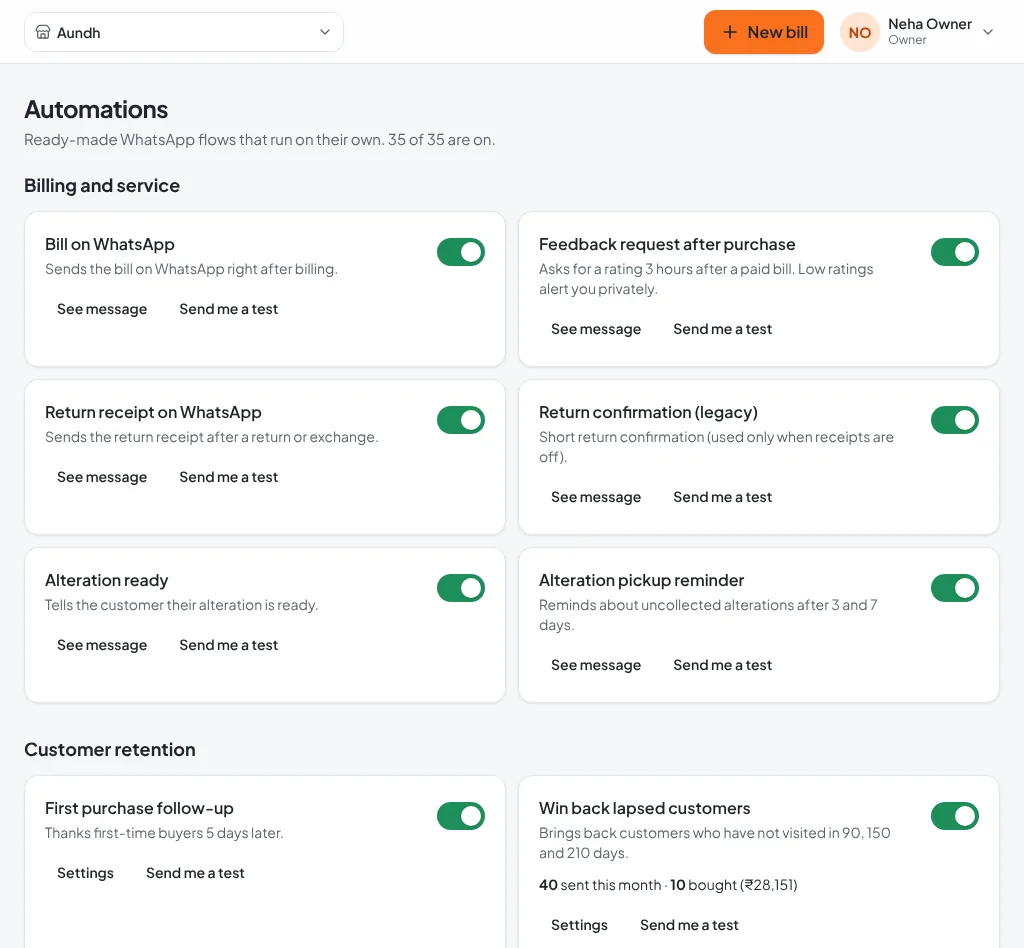Send test for Return receipt on WhatsApp
1024x948 pixels.
(229, 477)
